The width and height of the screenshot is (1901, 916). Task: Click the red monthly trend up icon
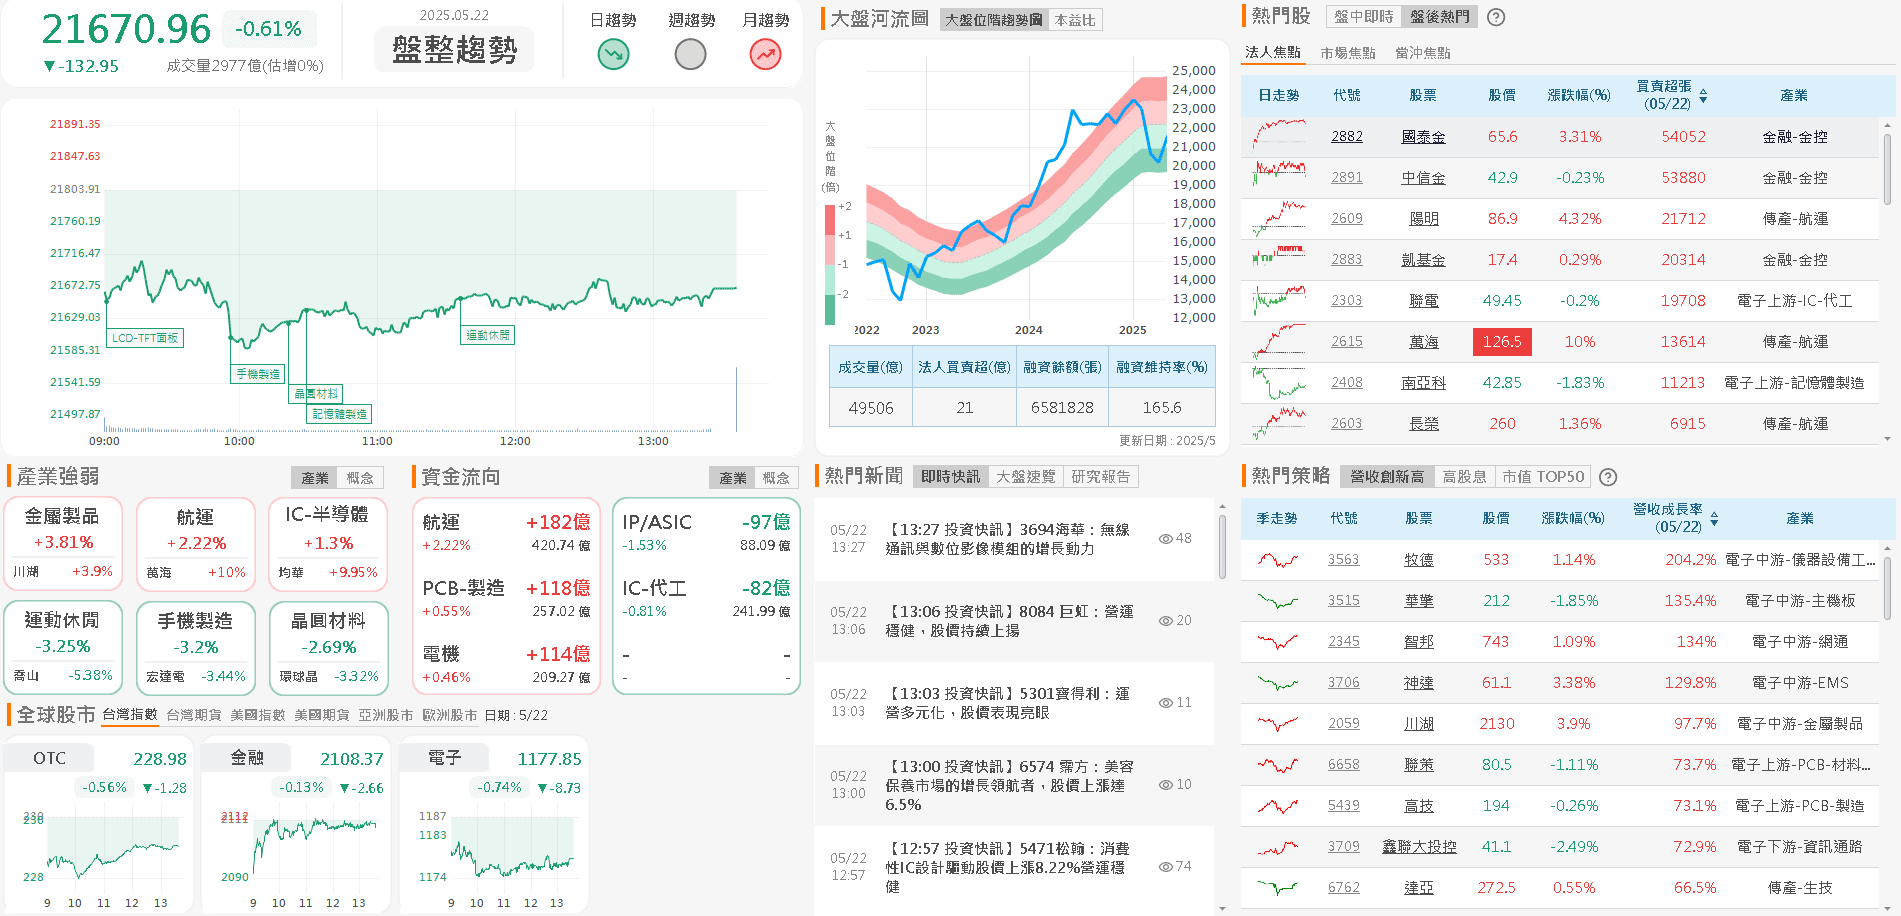[766, 54]
